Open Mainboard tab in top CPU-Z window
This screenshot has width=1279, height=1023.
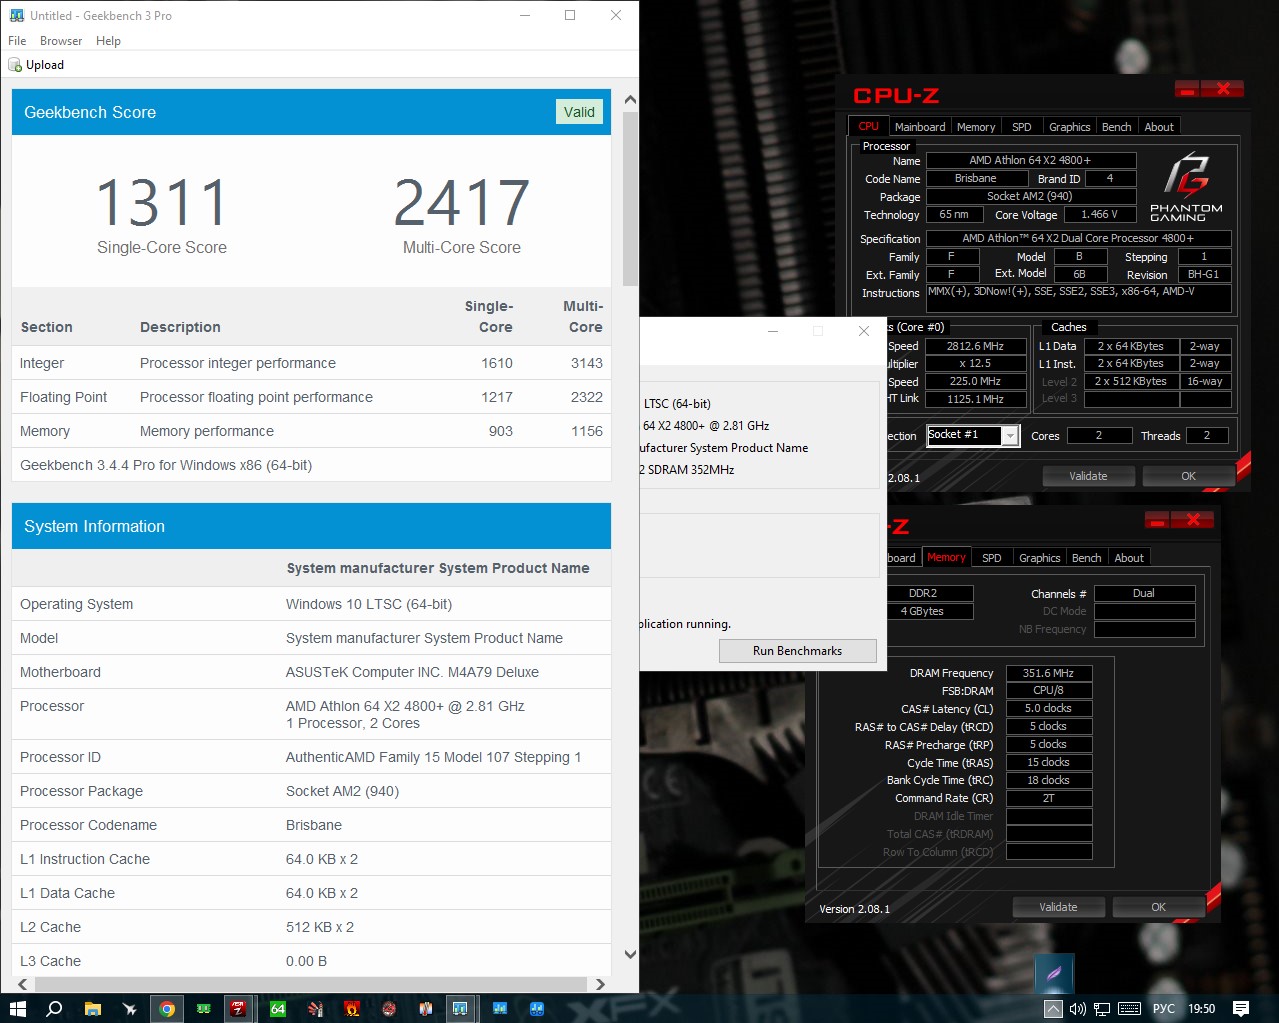point(920,127)
